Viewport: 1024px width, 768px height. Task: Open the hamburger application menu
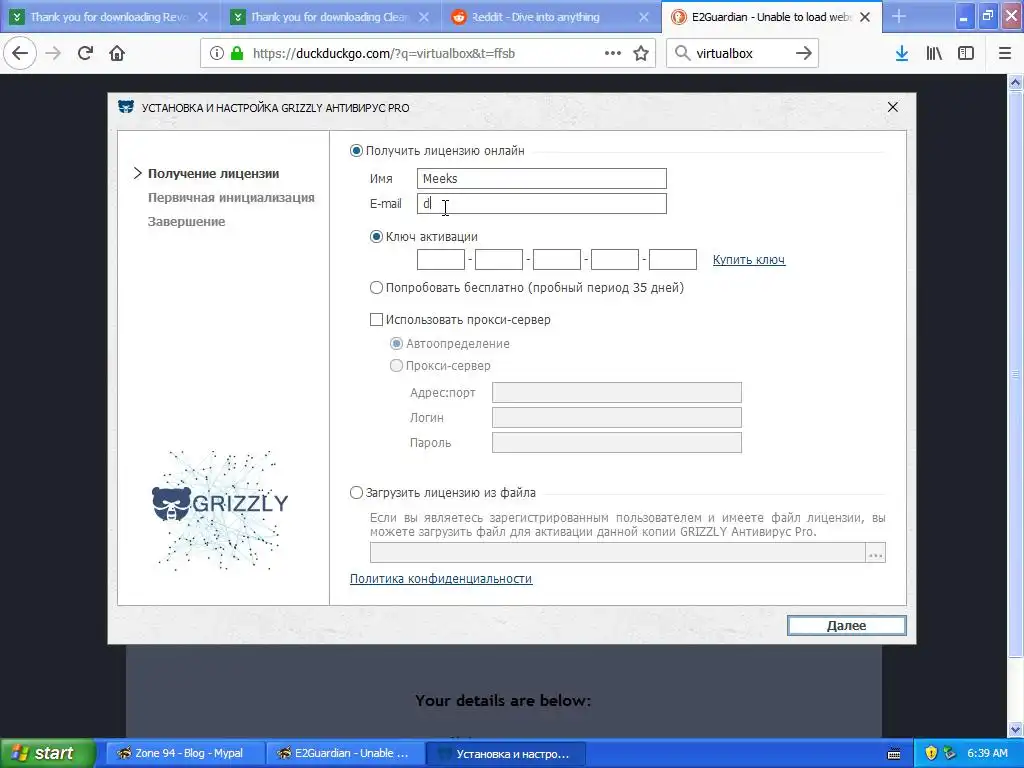[1005, 54]
